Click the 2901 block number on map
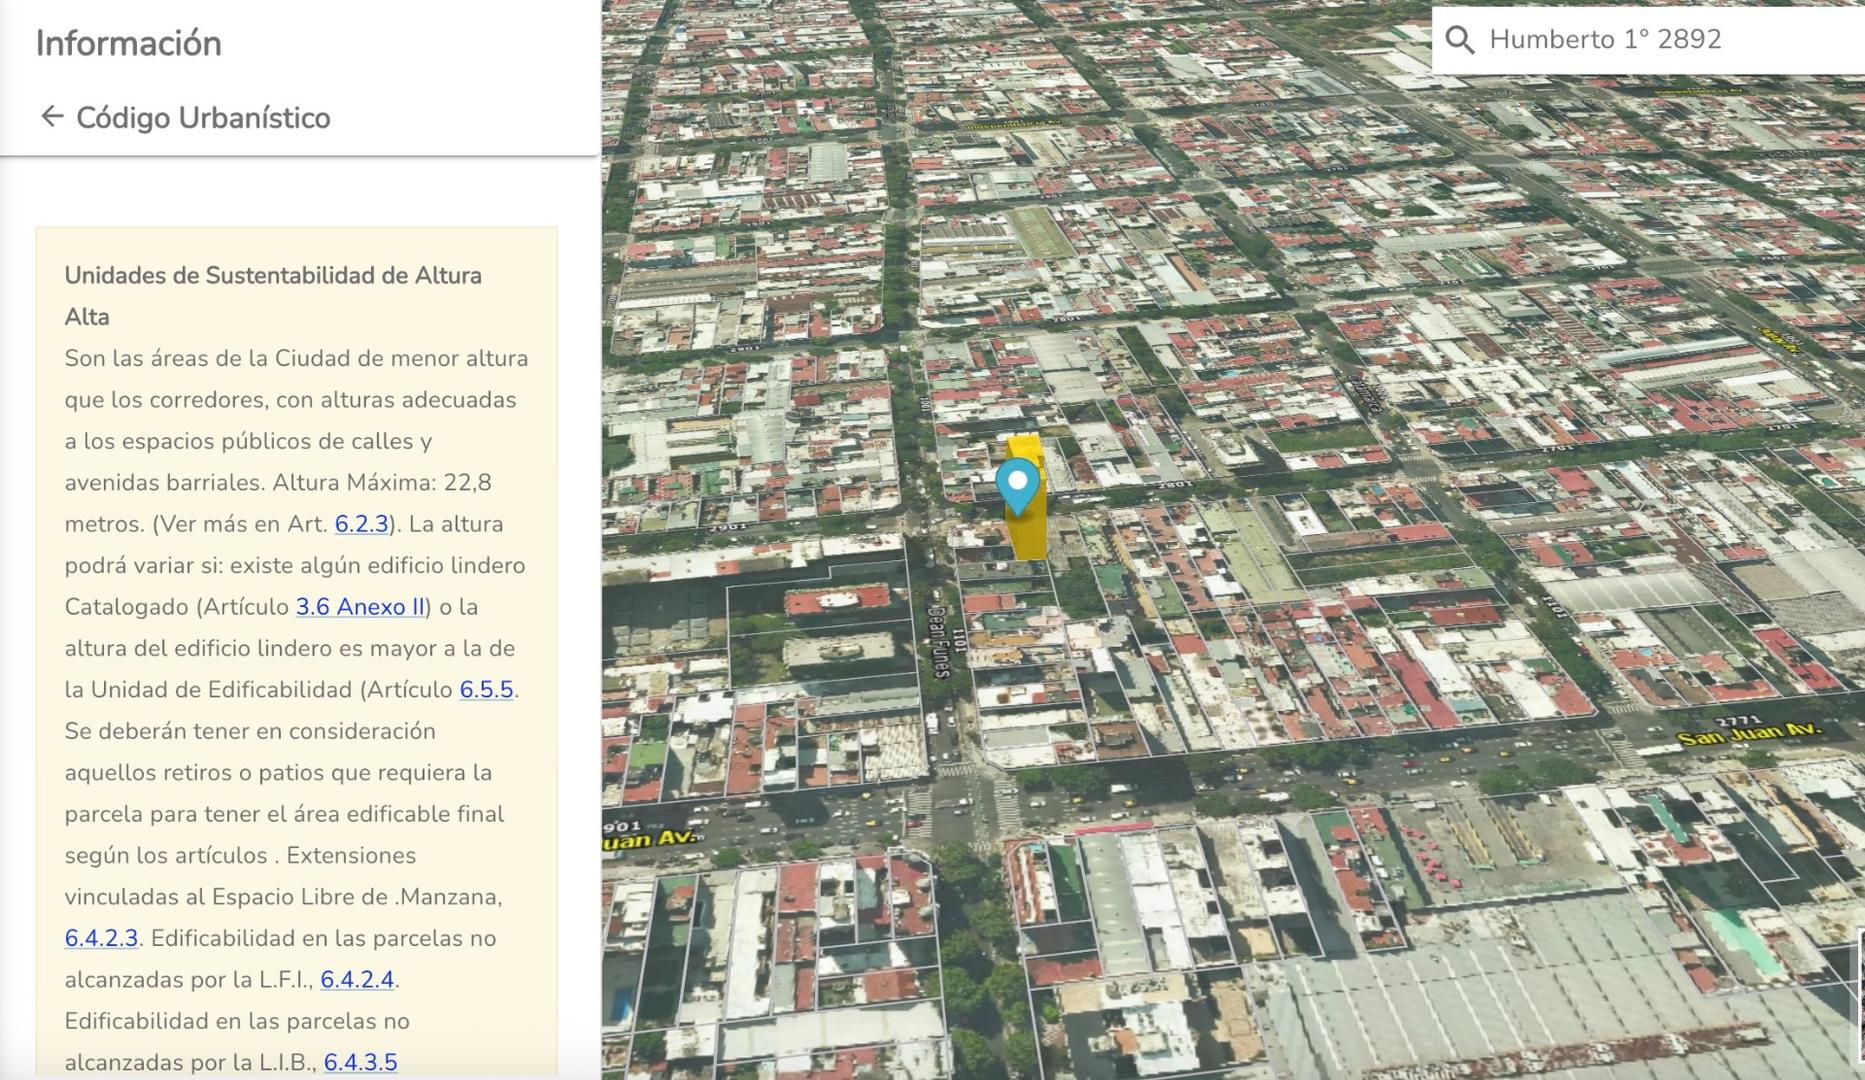1865x1080 pixels. tap(727, 526)
